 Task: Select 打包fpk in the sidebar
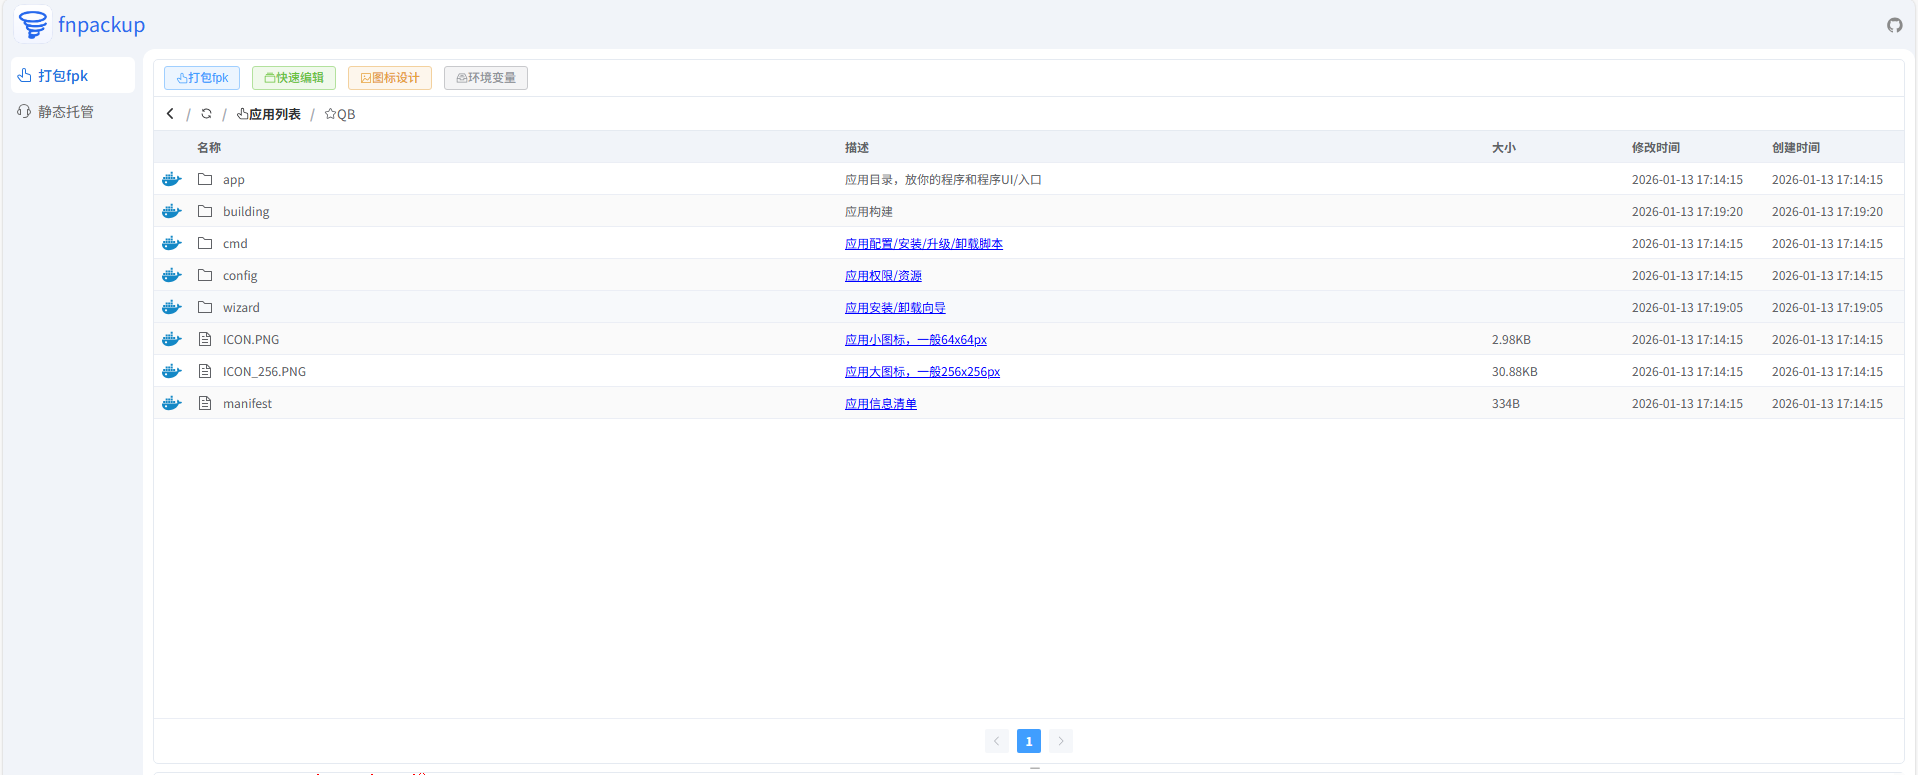point(73,75)
